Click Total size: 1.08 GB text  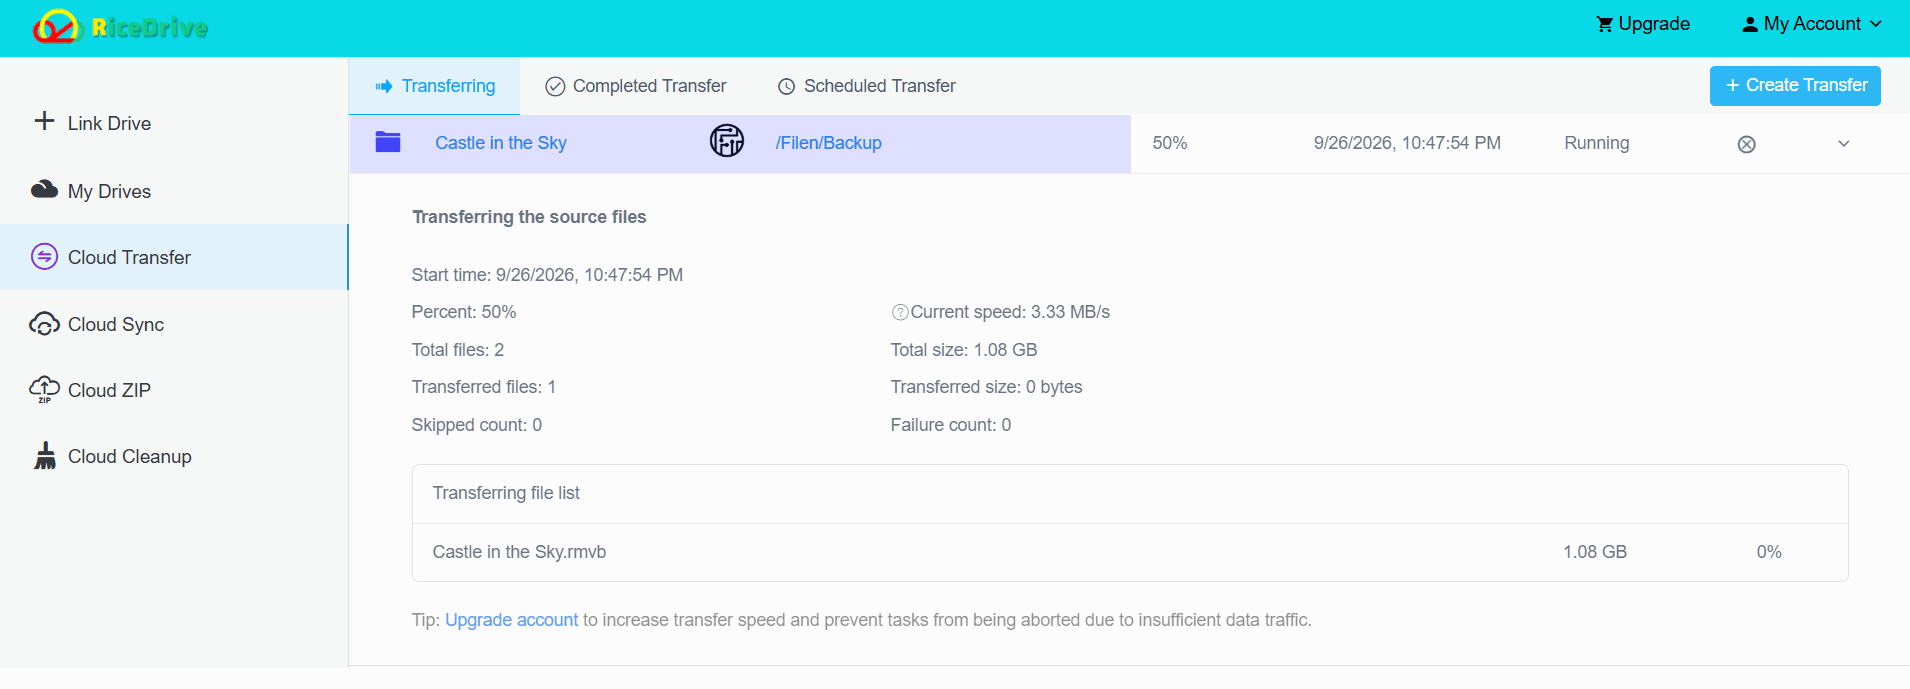click(x=964, y=350)
